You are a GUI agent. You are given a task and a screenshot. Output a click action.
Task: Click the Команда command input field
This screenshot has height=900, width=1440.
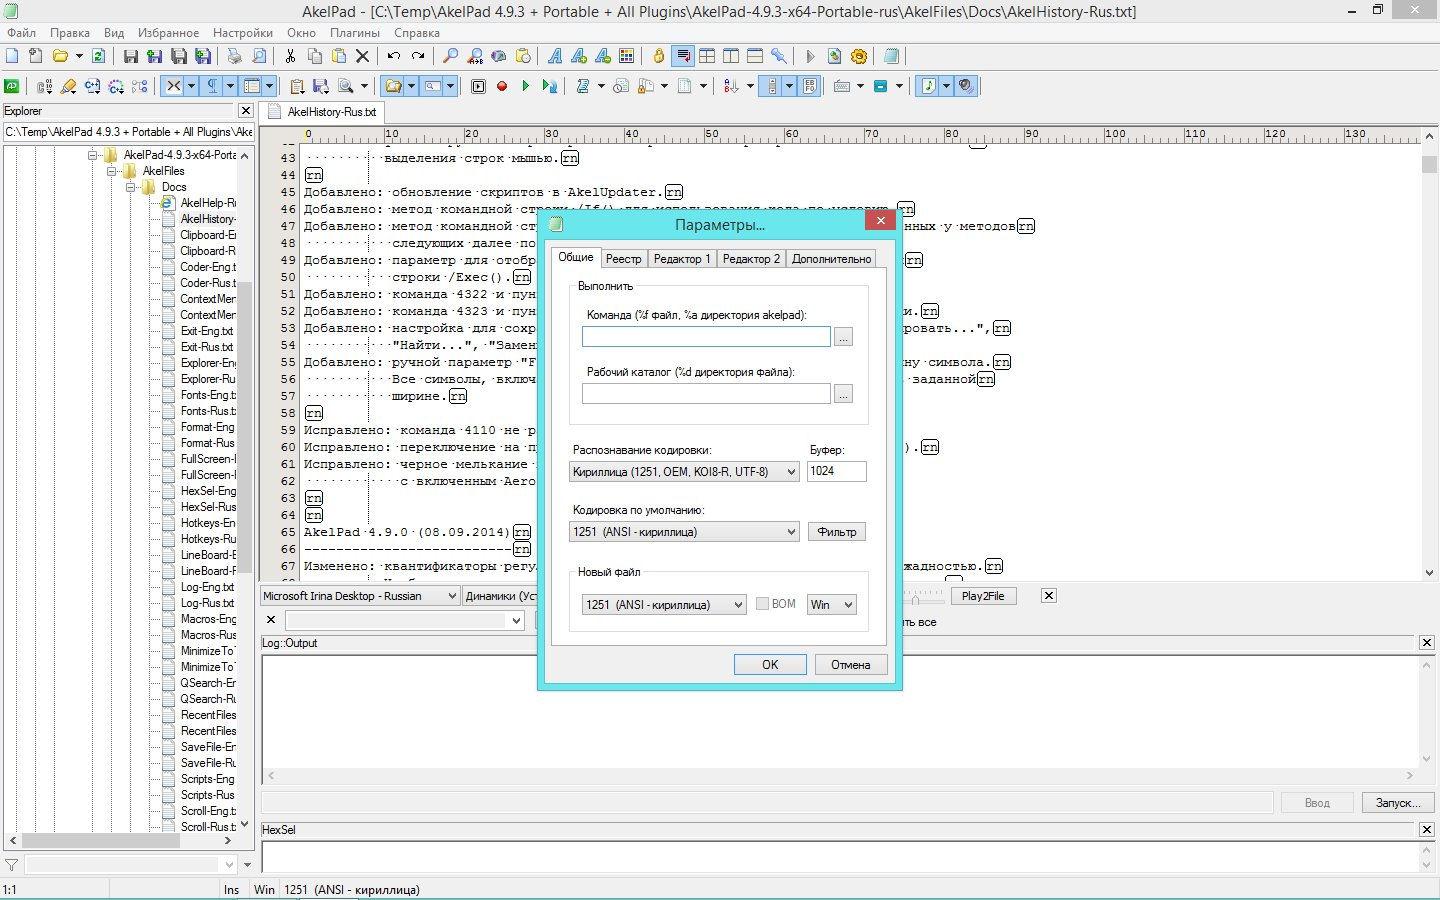click(x=706, y=337)
